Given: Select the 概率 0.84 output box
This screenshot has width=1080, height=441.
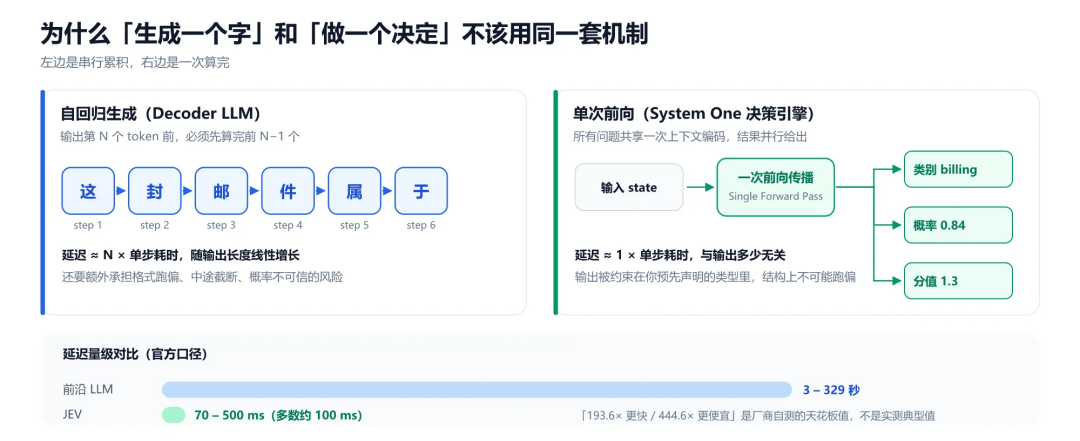Looking at the screenshot, I should [x=958, y=225].
